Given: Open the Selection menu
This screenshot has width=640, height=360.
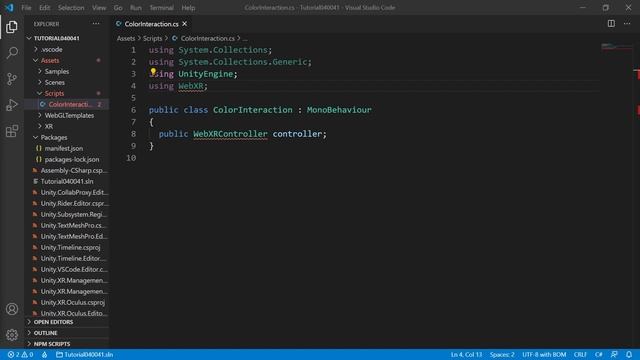Looking at the screenshot, I should pyautogui.click(x=71, y=7).
